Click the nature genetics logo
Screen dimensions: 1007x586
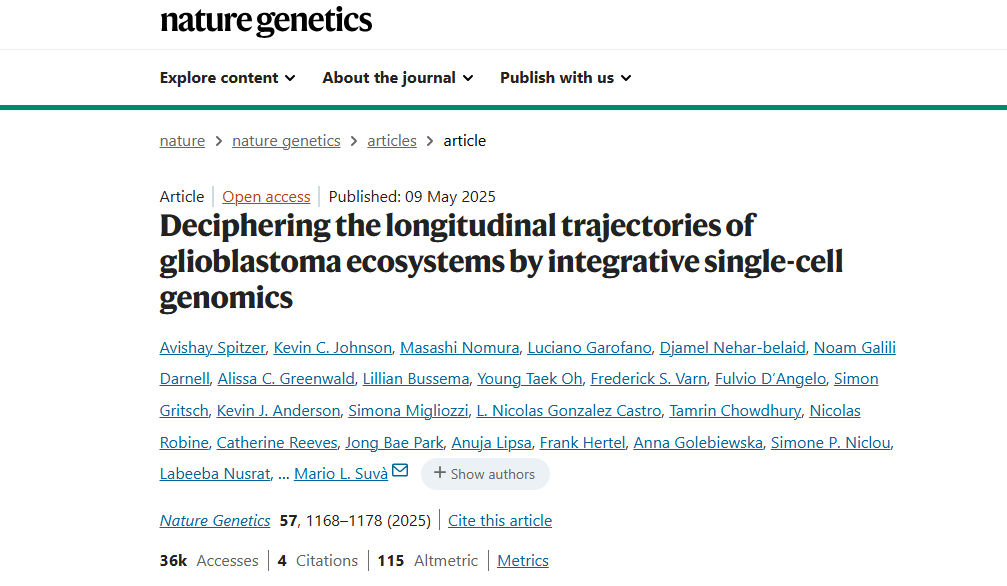pyautogui.click(x=266, y=20)
